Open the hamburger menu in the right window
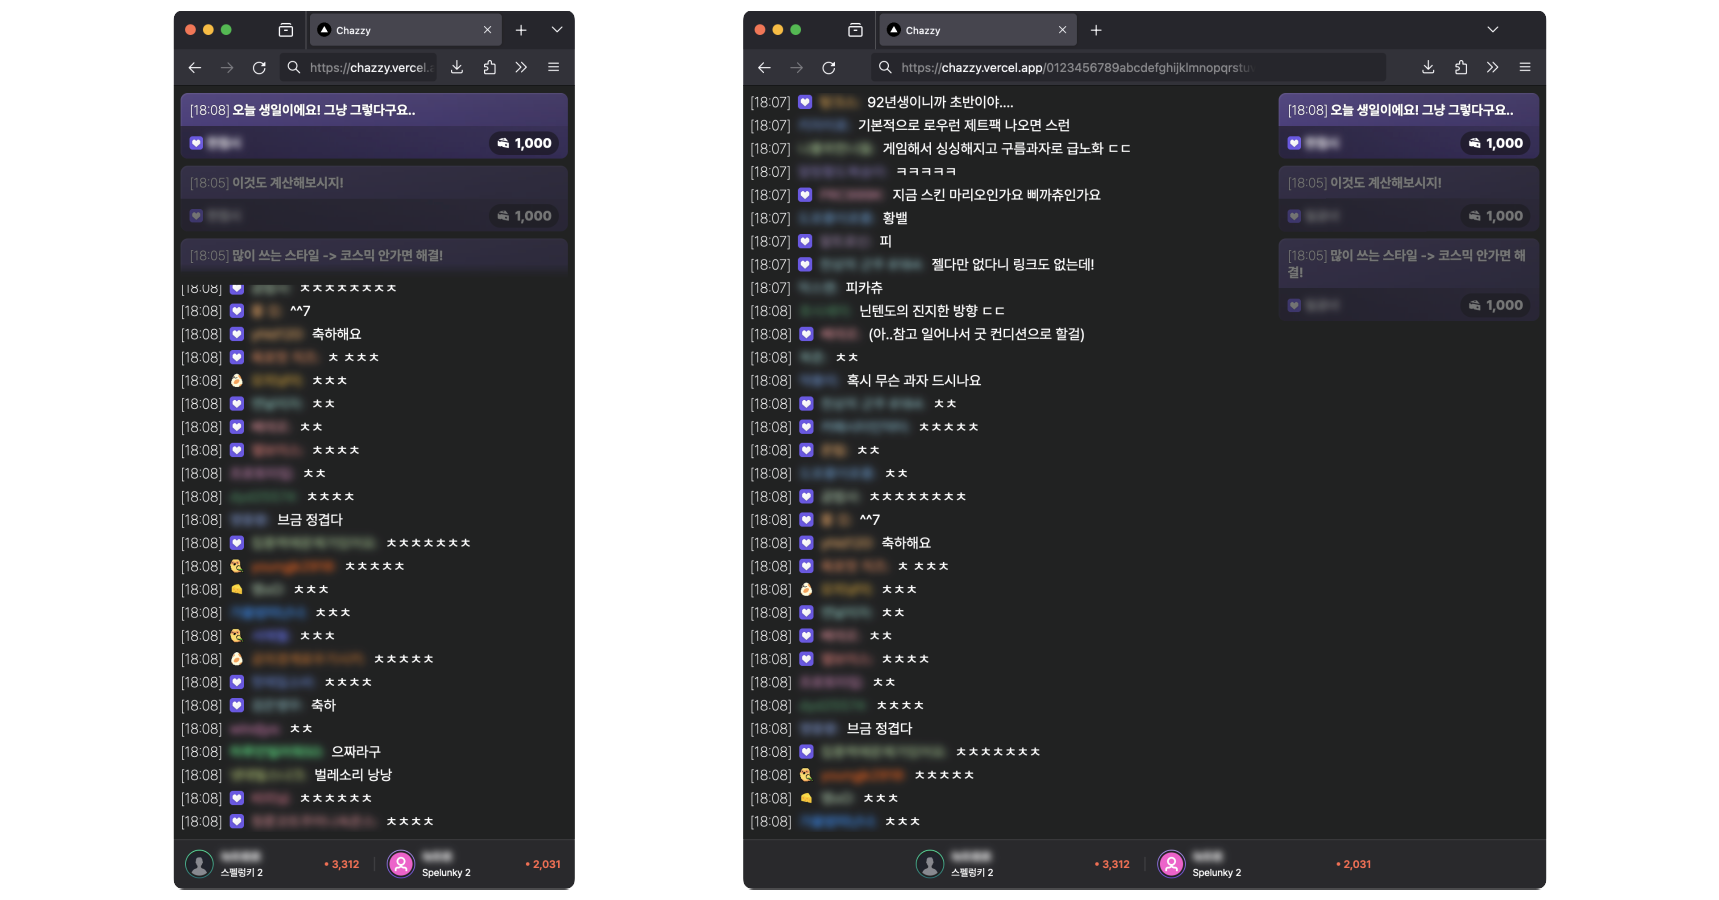The width and height of the screenshot is (1719, 900). pyautogui.click(x=1525, y=67)
